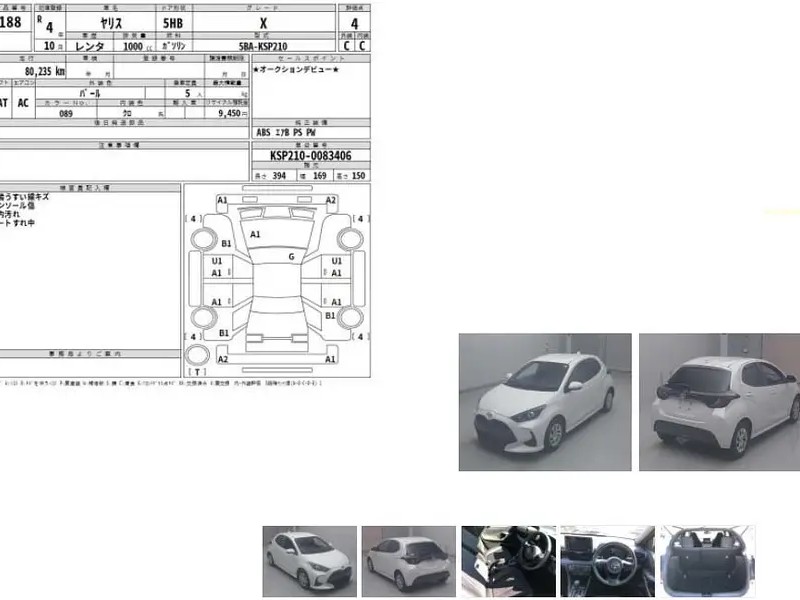Image resolution: width=800 pixels, height=600 pixels.
Task: Click the front-left wheel circle in diagram
Action: pyautogui.click(x=204, y=239)
